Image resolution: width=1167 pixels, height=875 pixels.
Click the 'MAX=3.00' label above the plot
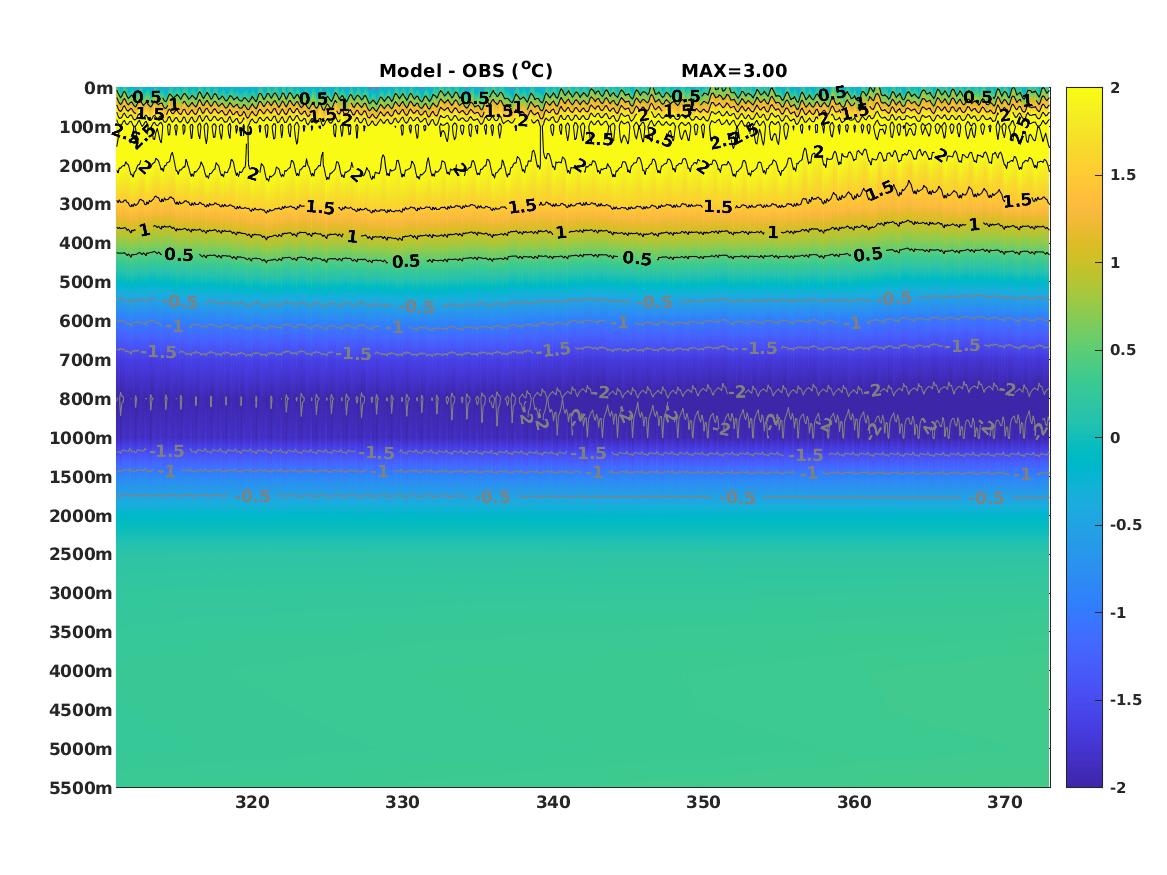(734, 71)
